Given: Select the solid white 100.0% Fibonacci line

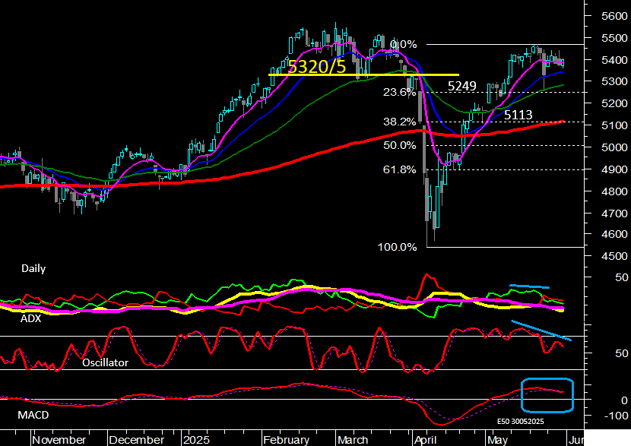Looking at the screenshot, I should (505, 247).
